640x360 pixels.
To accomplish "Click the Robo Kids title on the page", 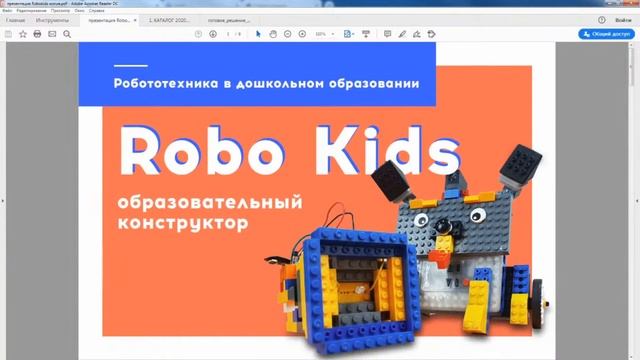I will click(x=290, y=151).
